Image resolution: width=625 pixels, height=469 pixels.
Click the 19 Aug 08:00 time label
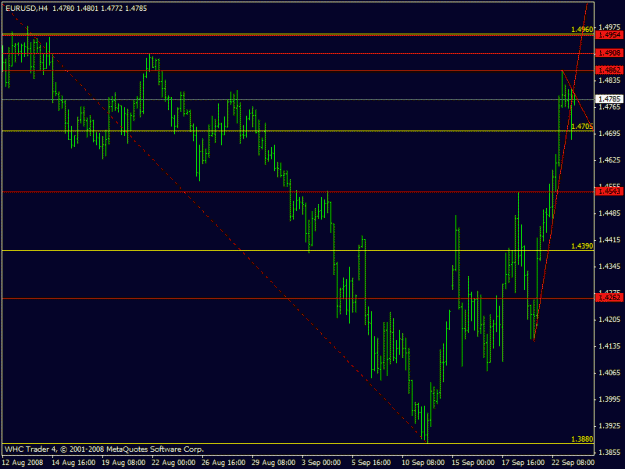click(x=124, y=463)
